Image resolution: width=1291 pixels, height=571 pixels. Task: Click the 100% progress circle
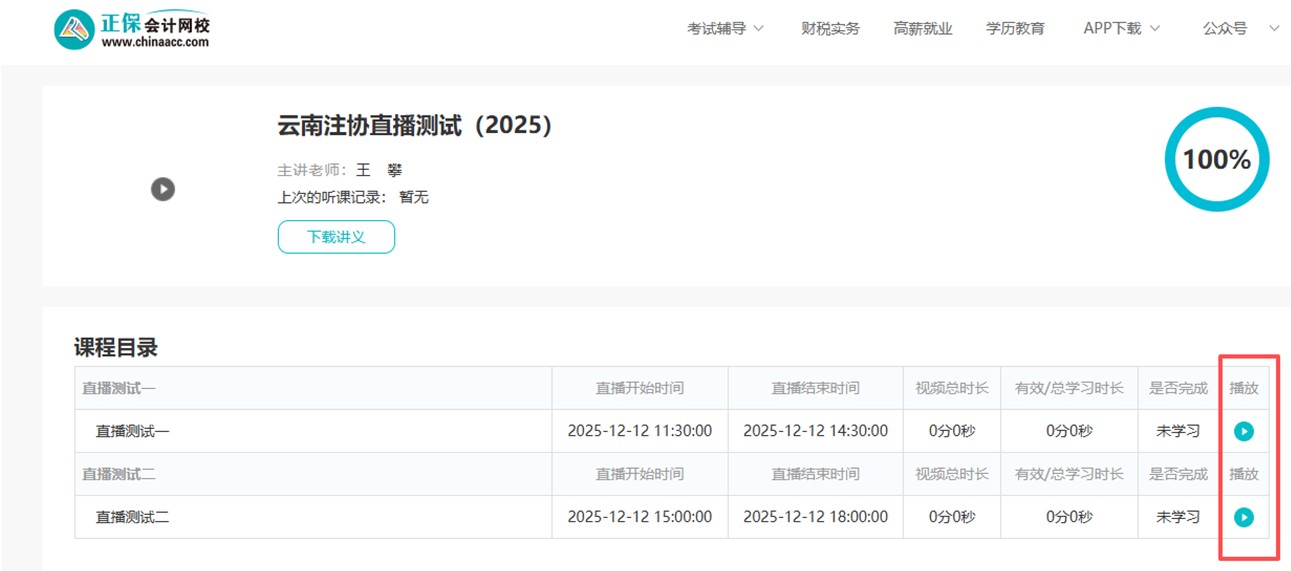tap(1216, 160)
